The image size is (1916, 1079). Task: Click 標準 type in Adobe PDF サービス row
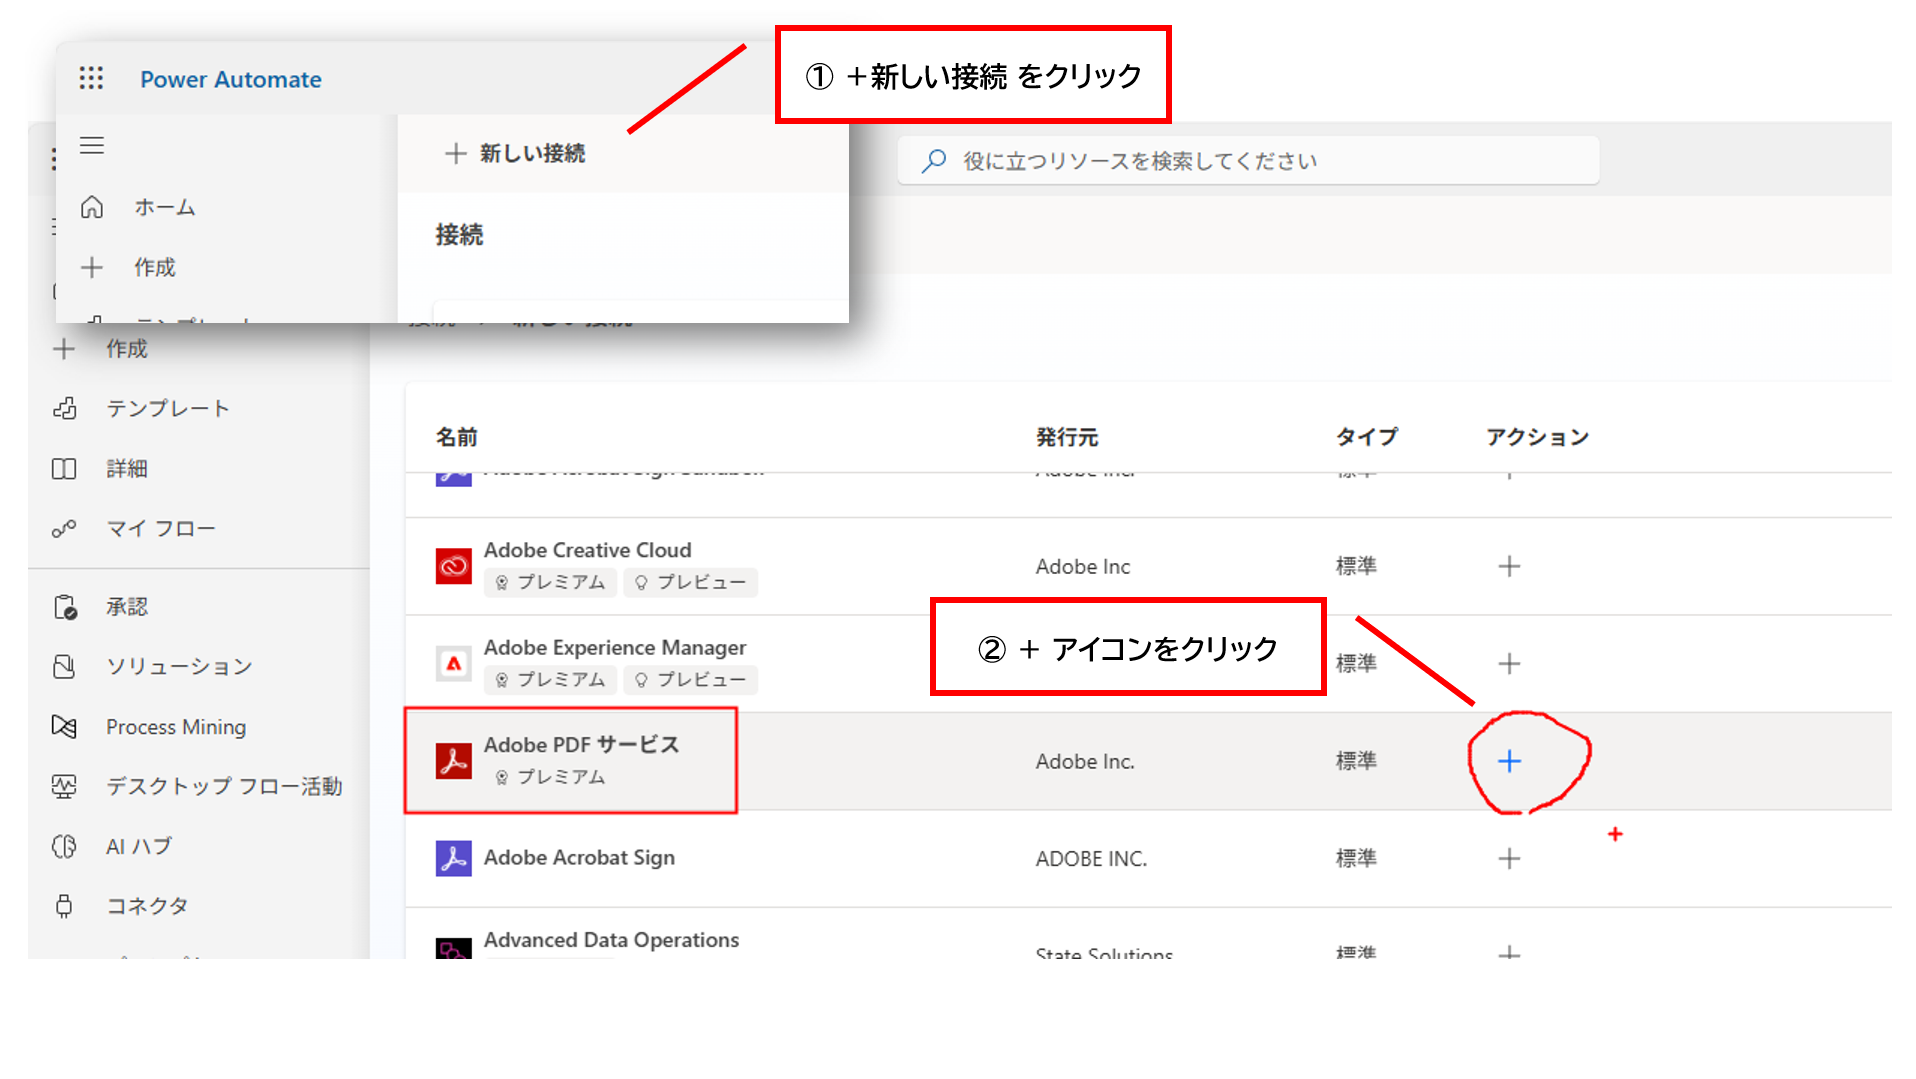click(x=1356, y=761)
